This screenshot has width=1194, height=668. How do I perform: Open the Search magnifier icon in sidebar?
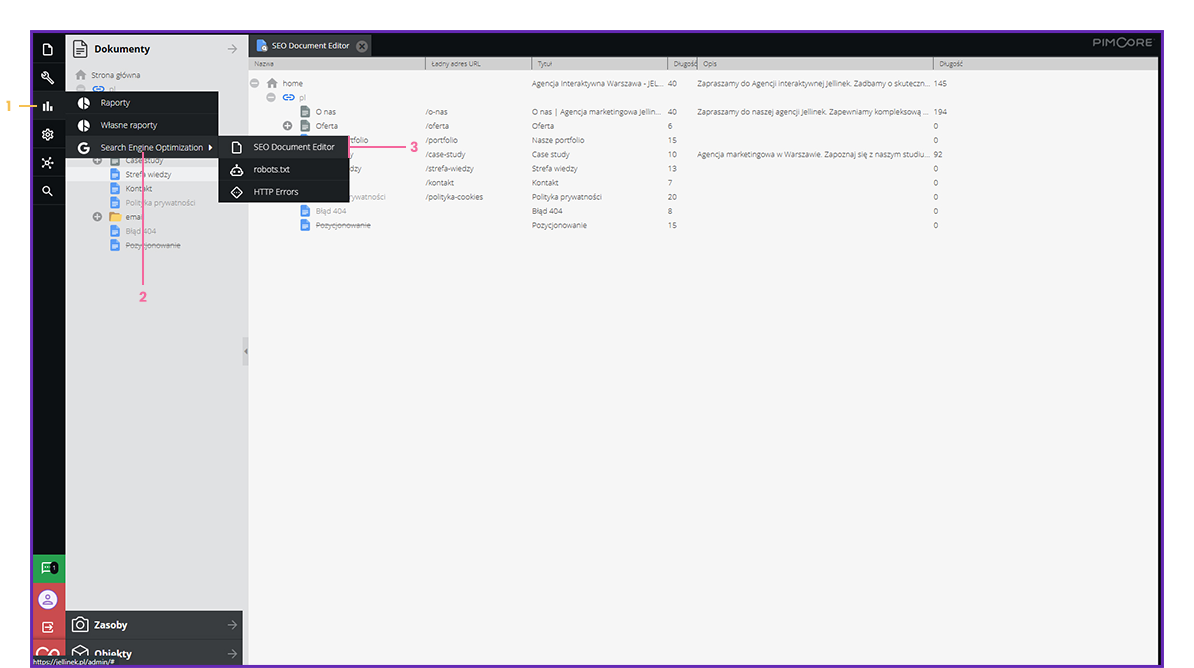click(x=47, y=190)
